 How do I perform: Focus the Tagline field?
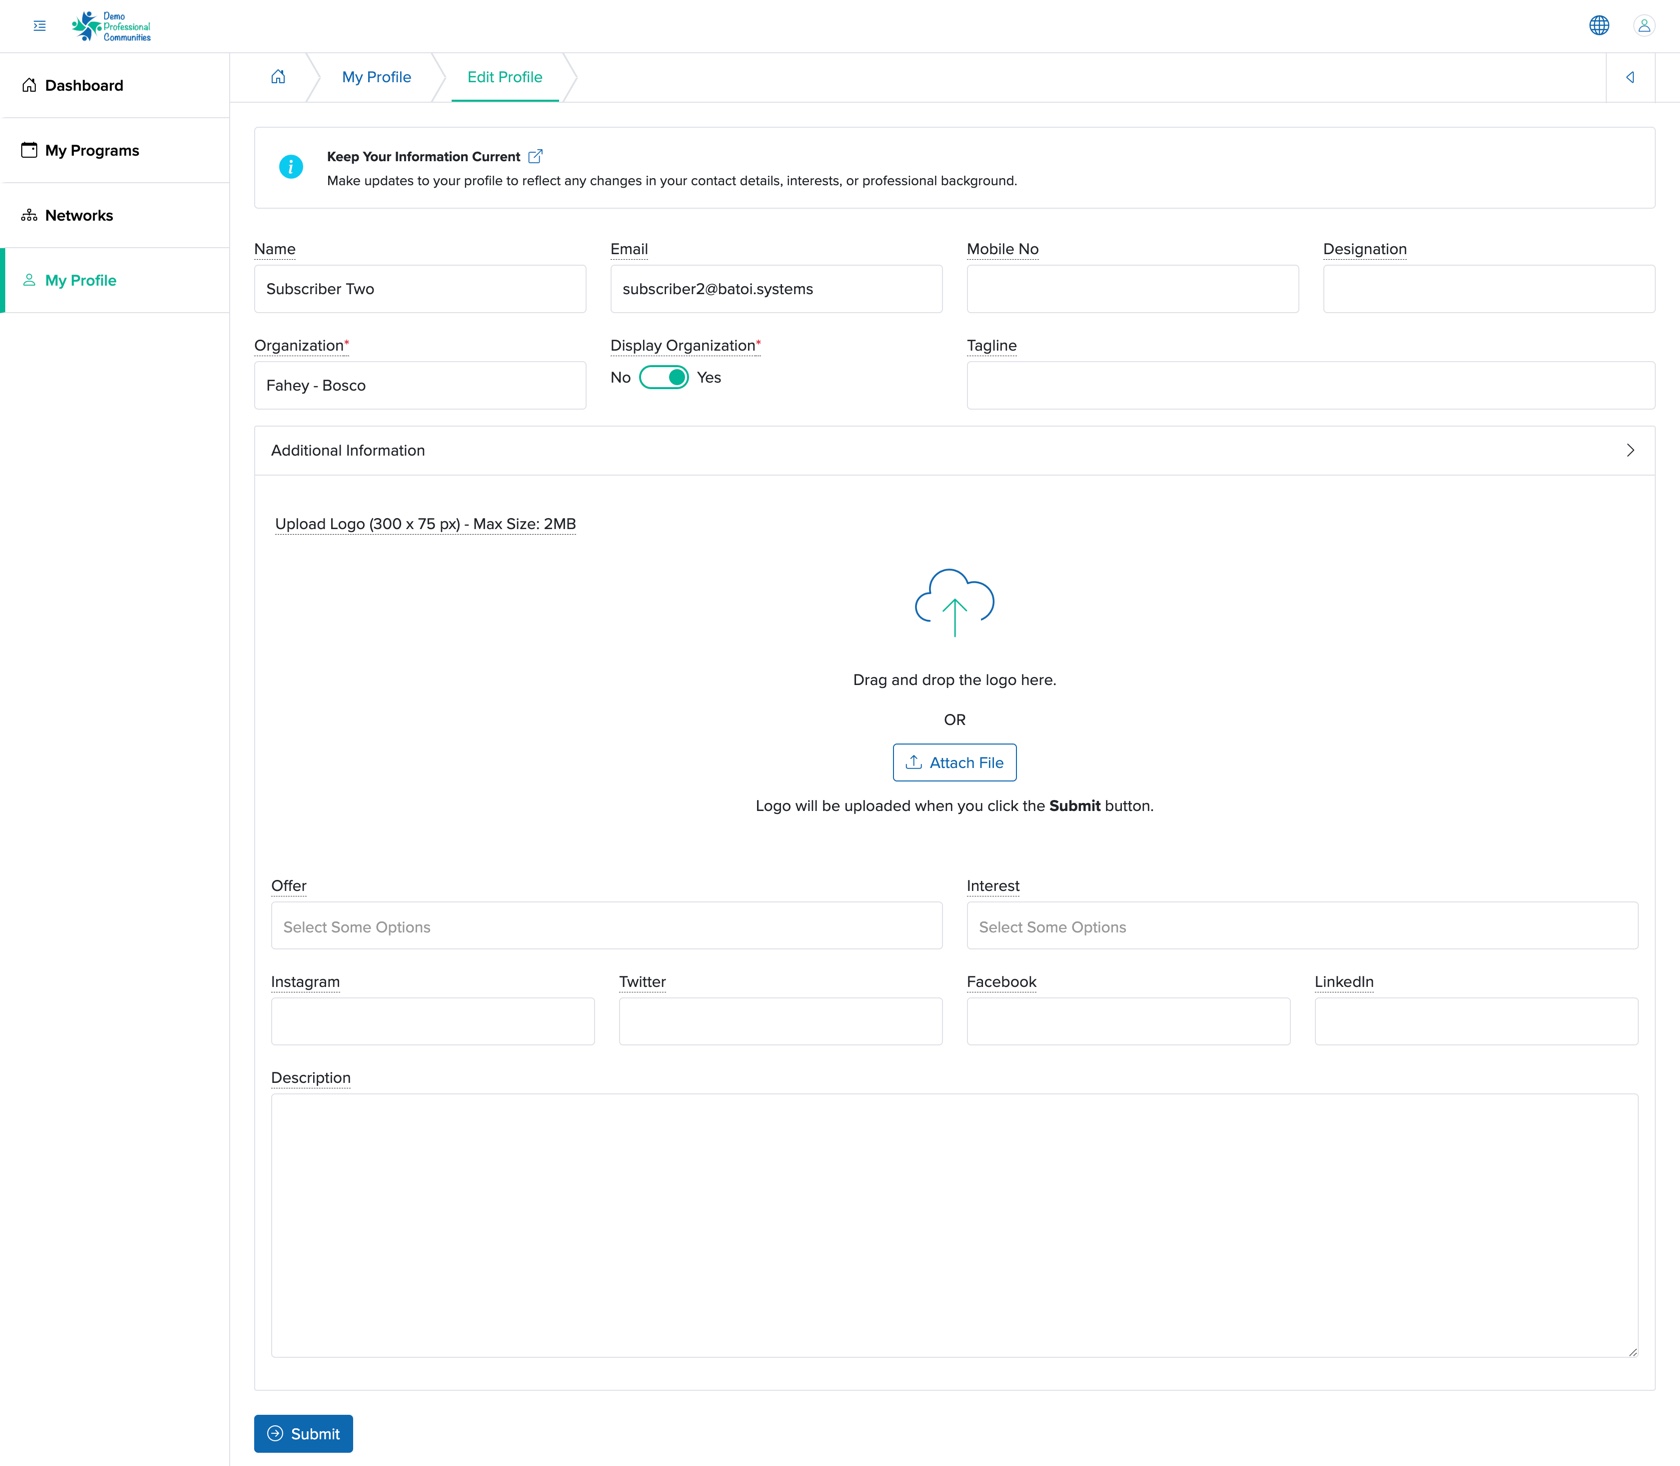pyautogui.click(x=1311, y=385)
